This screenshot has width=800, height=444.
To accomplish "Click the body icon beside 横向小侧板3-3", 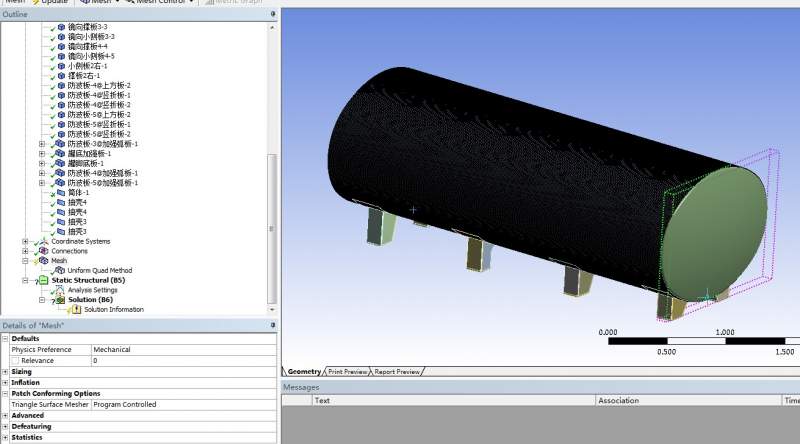I will (x=61, y=37).
